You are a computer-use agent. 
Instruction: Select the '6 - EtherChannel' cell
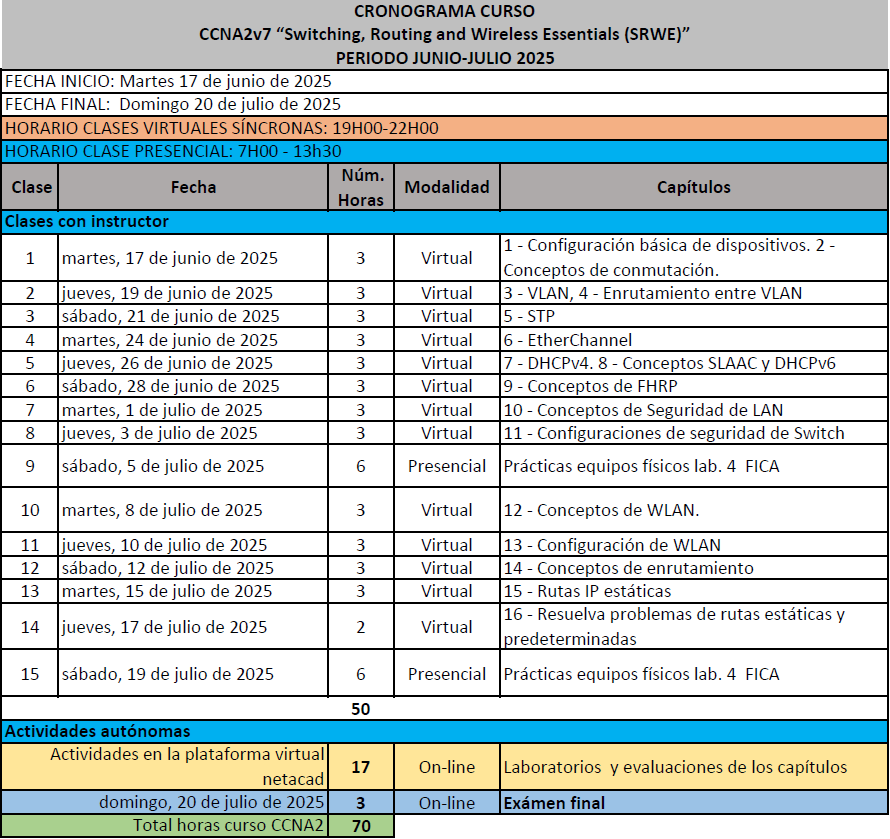694,339
